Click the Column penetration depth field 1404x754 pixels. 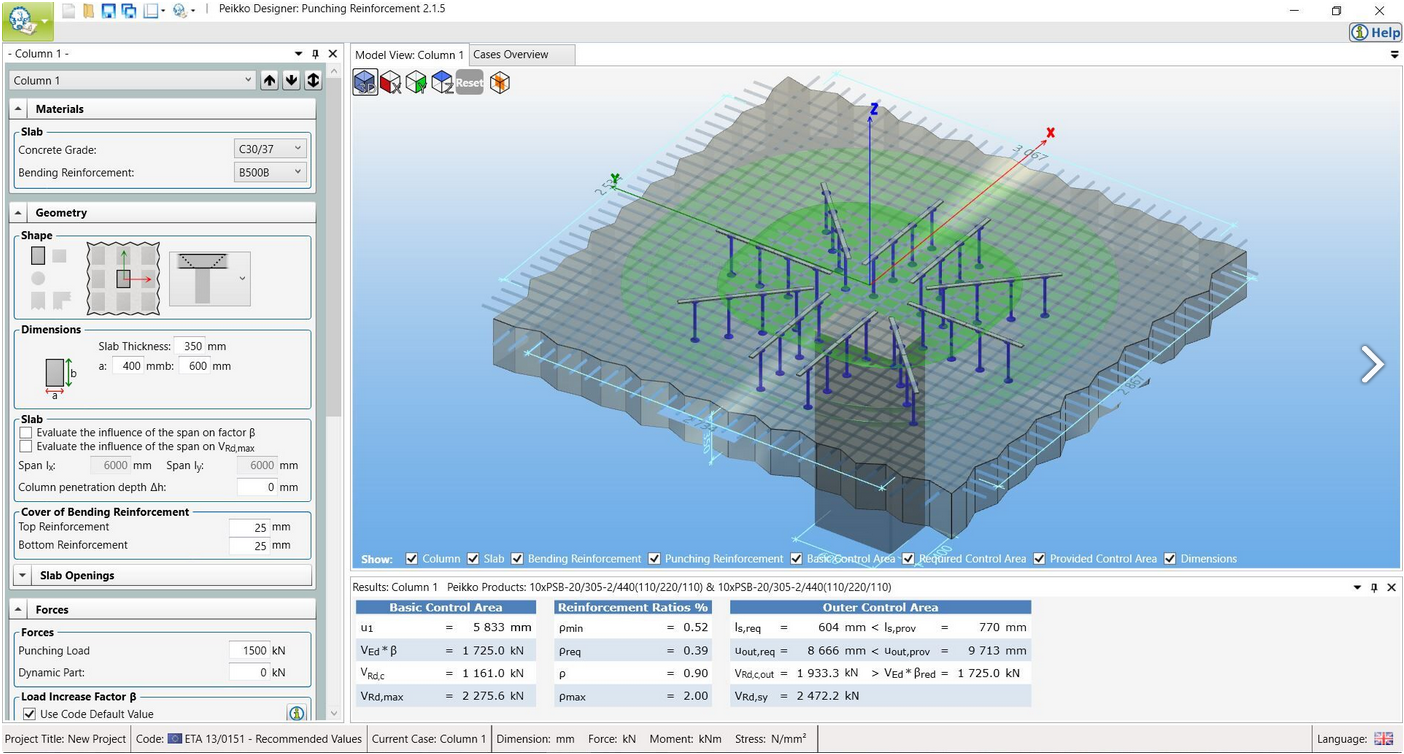pyautogui.click(x=257, y=487)
